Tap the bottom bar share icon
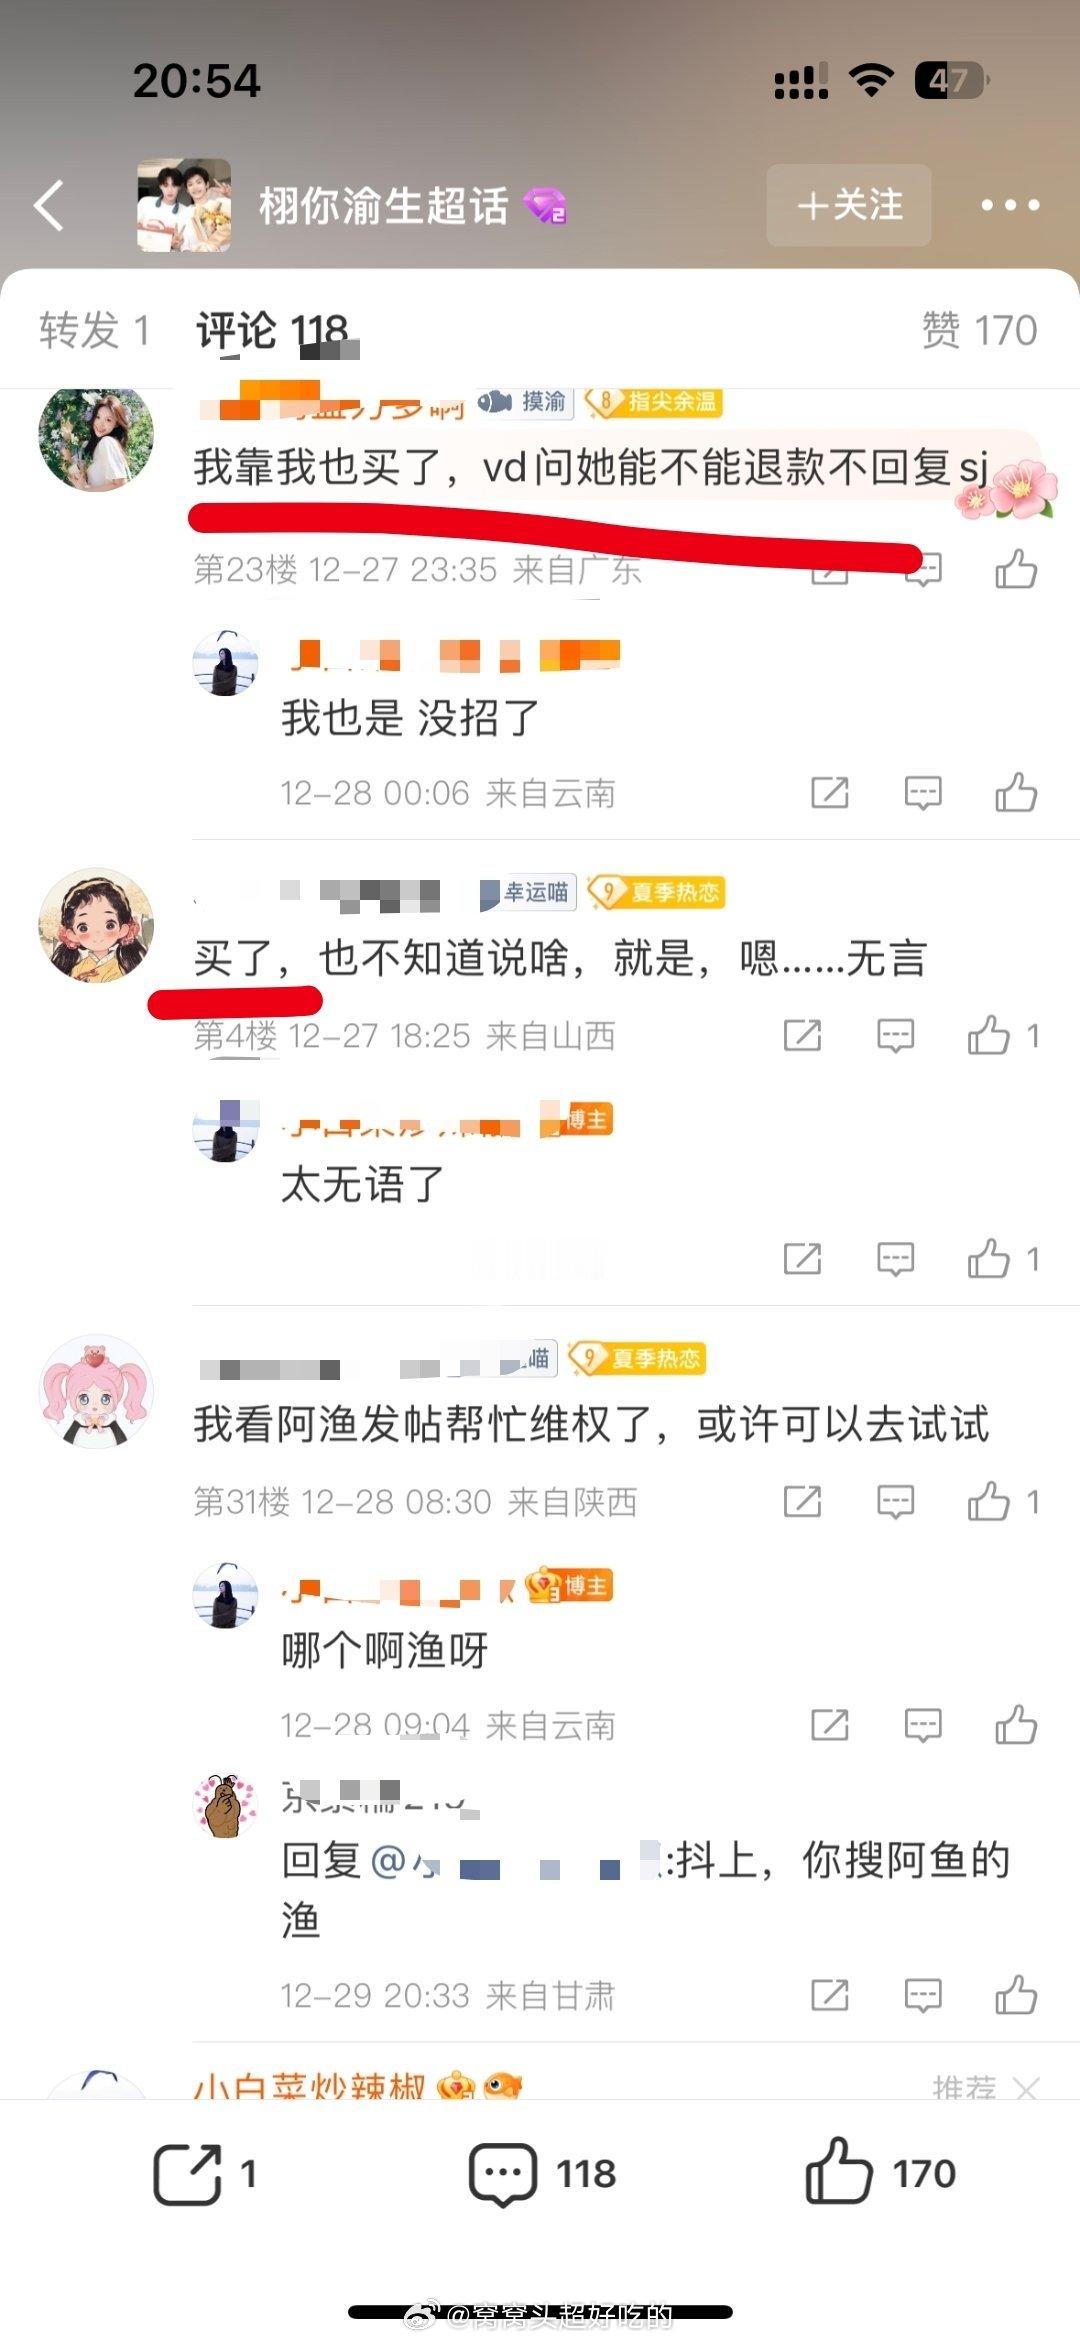The image size is (1080, 2341). click(x=187, y=2174)
